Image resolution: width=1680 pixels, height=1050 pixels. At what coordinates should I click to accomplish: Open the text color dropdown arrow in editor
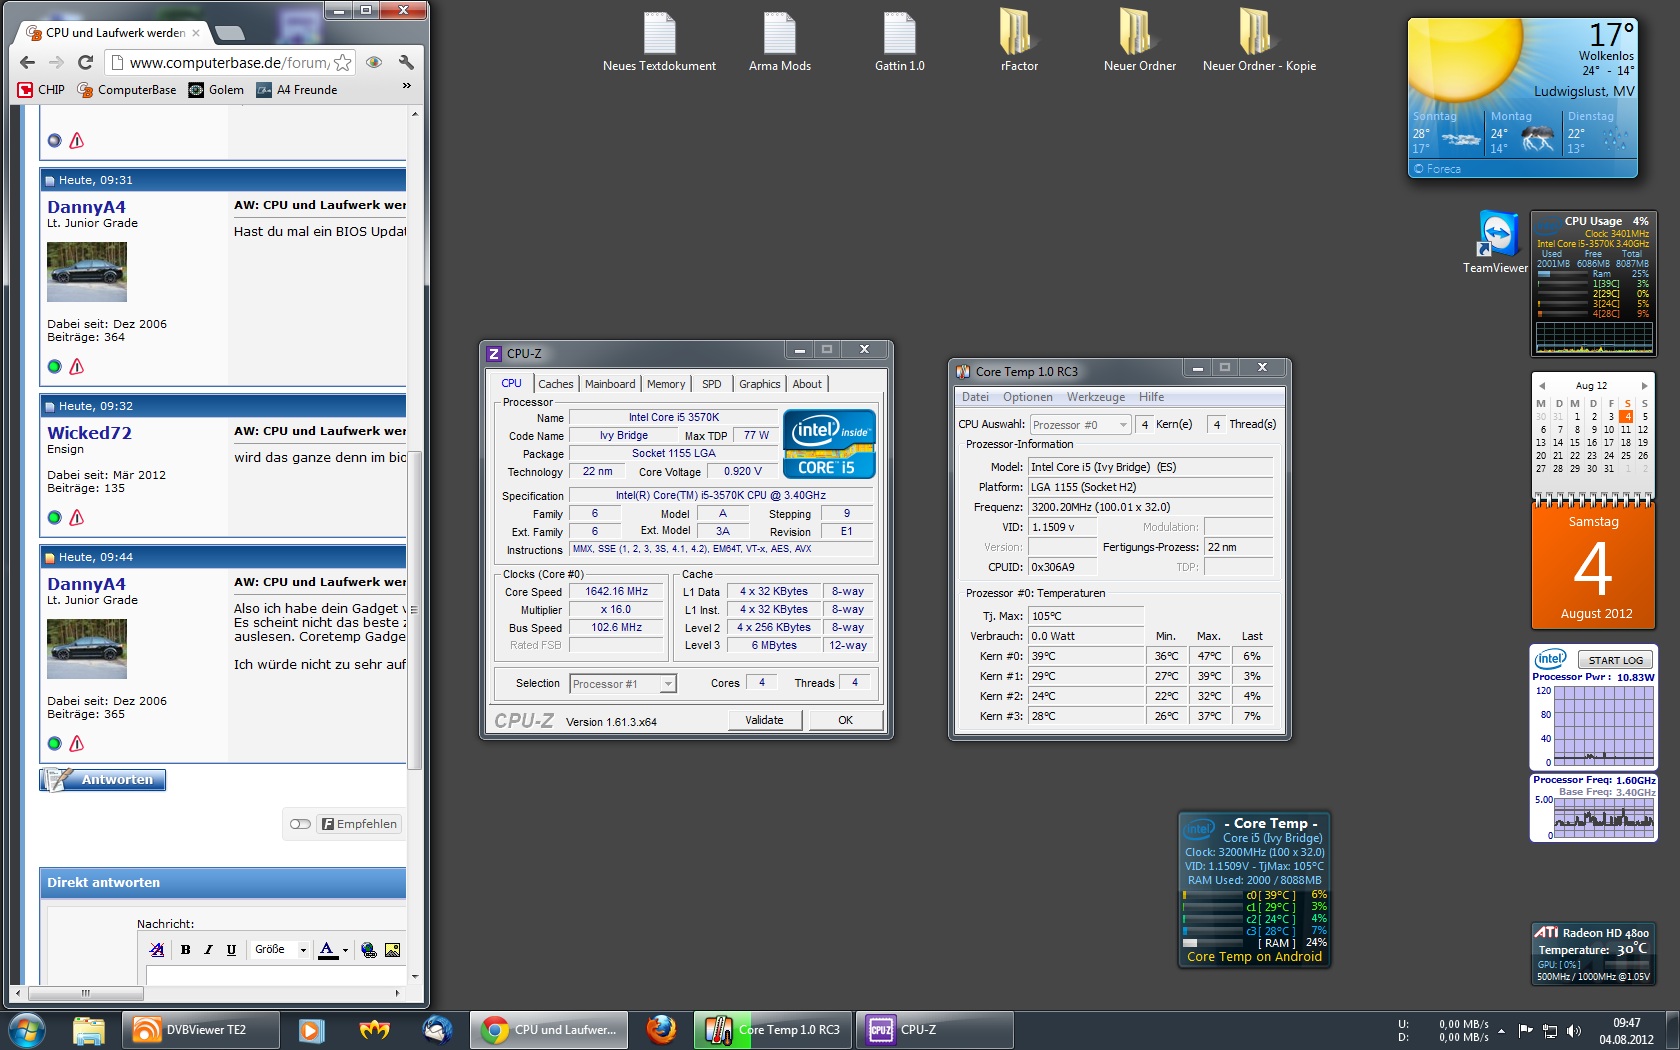(x=345, y=950)
